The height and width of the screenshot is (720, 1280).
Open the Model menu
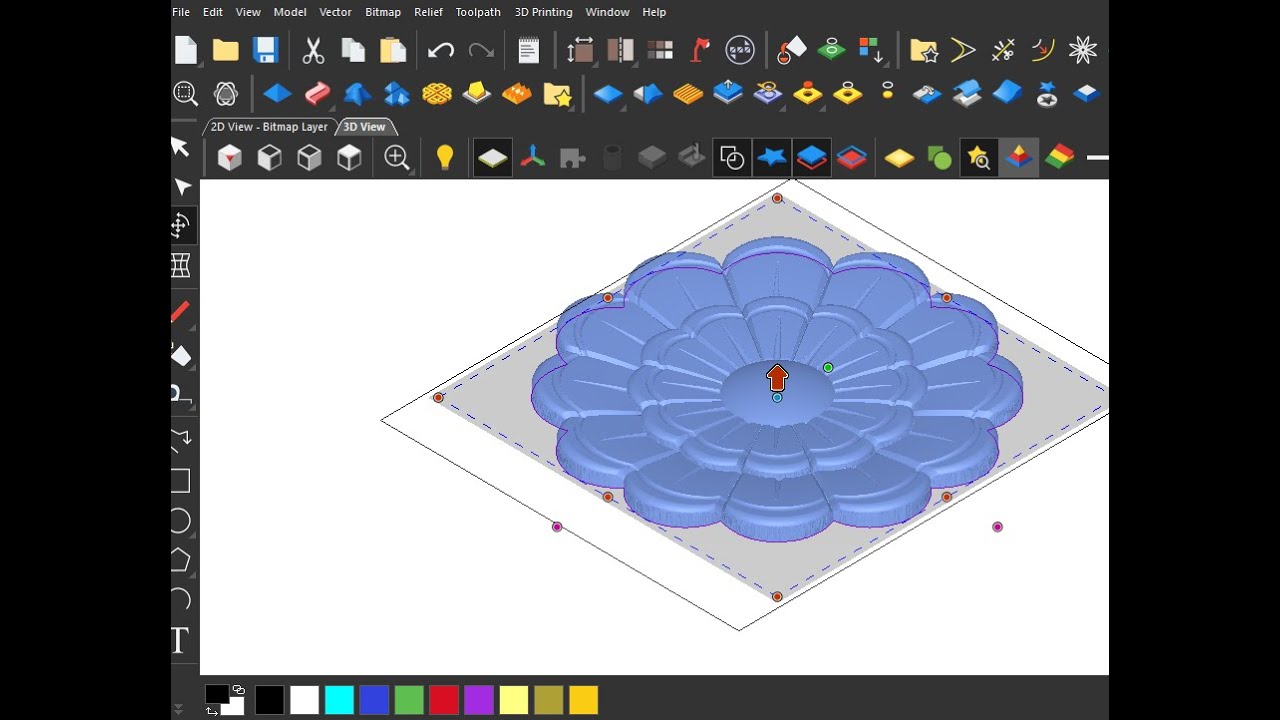(x=290, y=12)
